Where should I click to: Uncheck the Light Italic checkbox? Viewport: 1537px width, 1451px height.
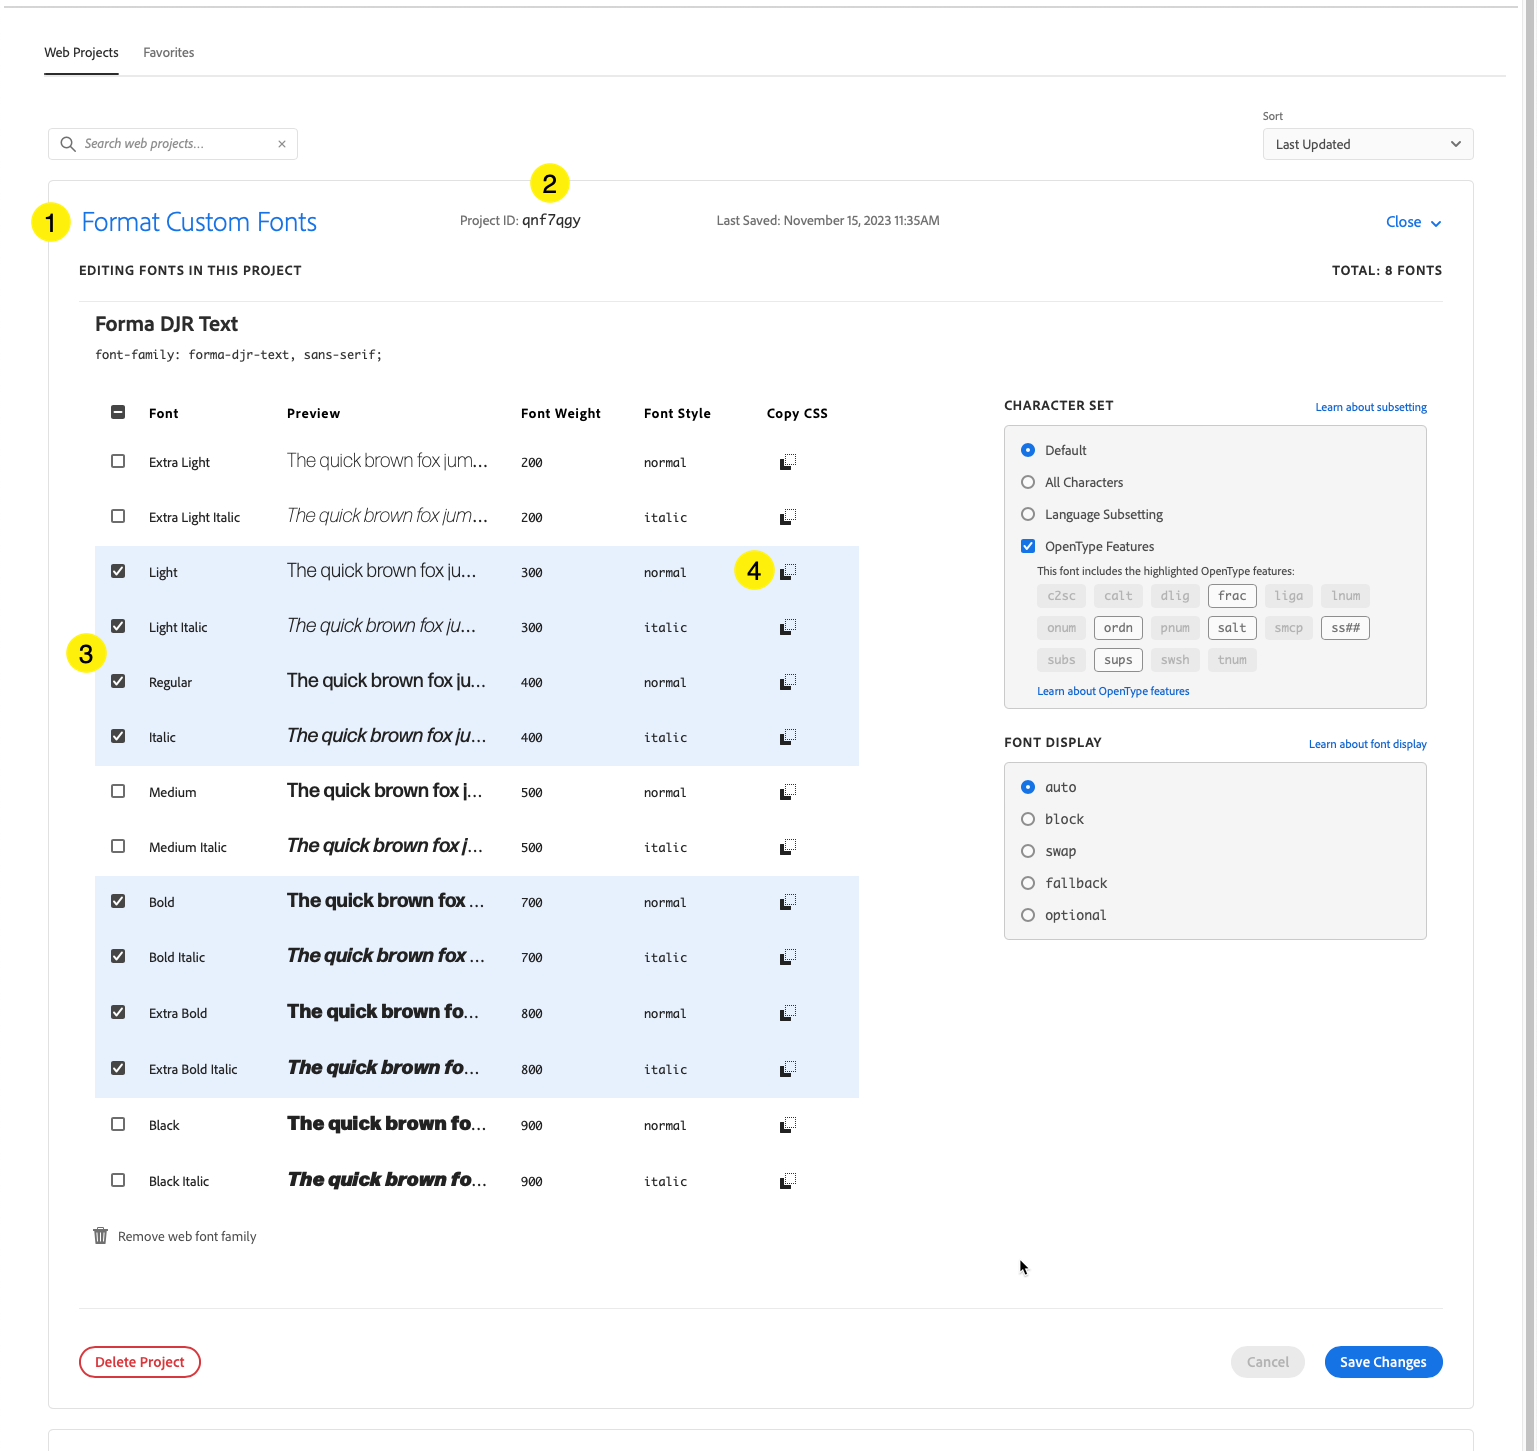pos(118,626)
